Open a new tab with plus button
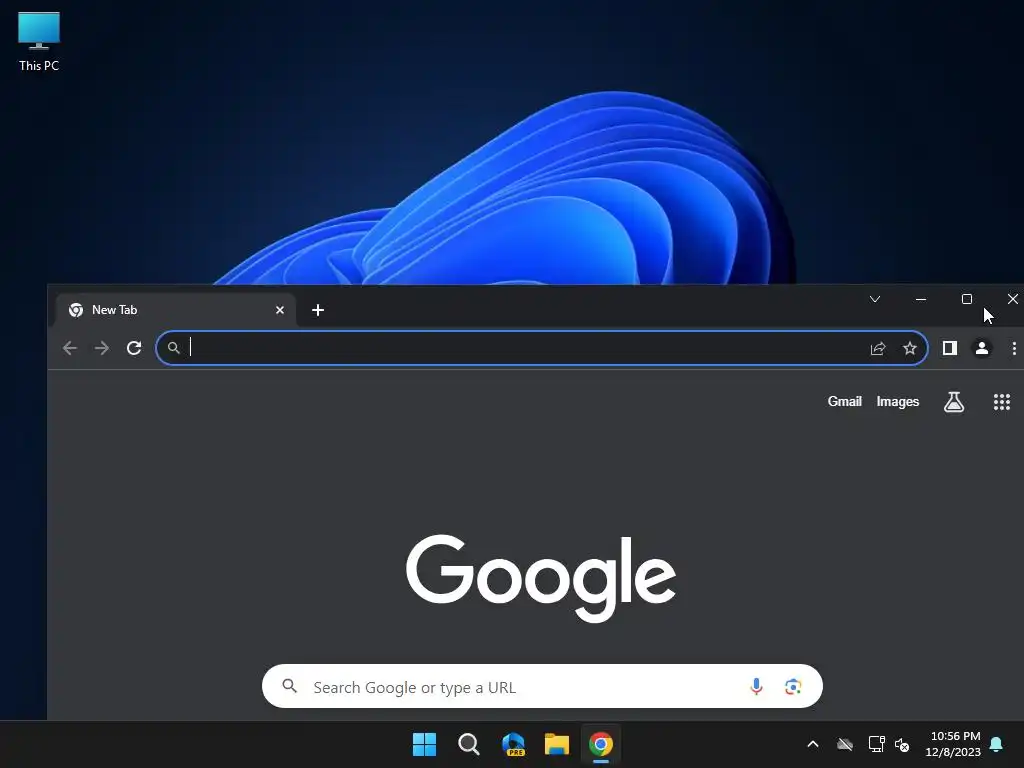 (318, 310)
